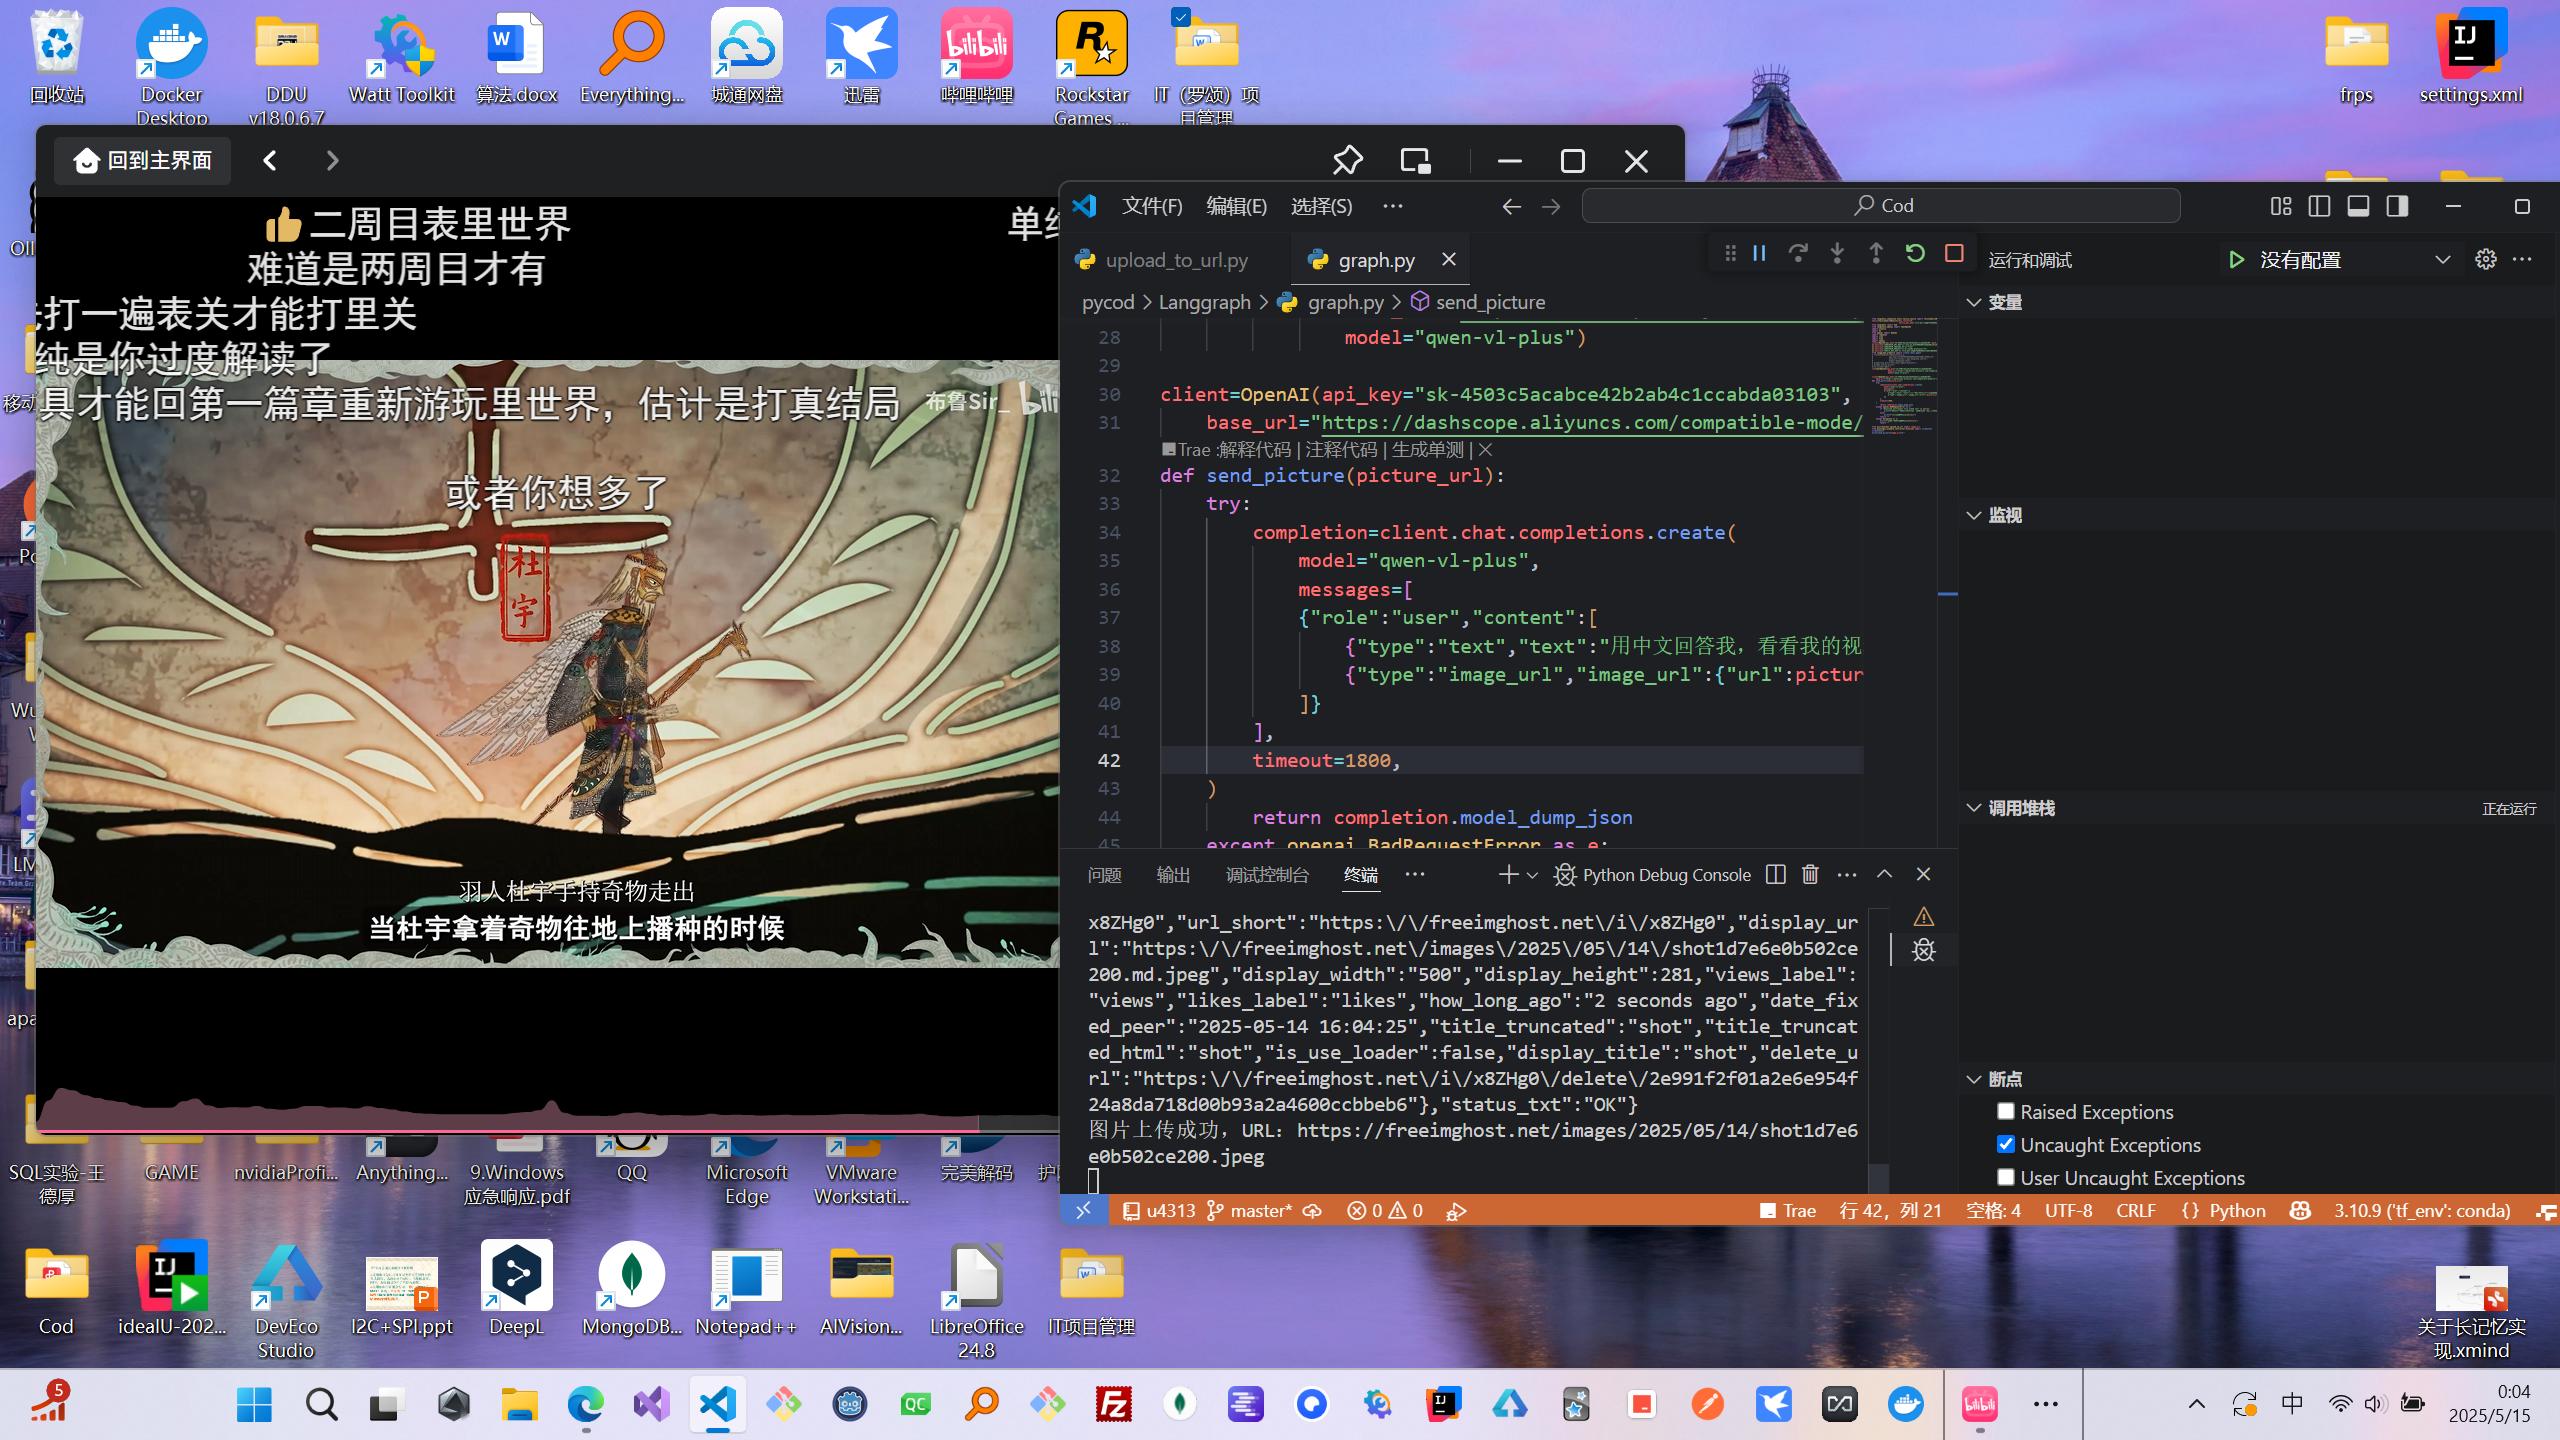Toggle Raised Exceptions breakpoint checkbox

(x=2006, y=1112)
